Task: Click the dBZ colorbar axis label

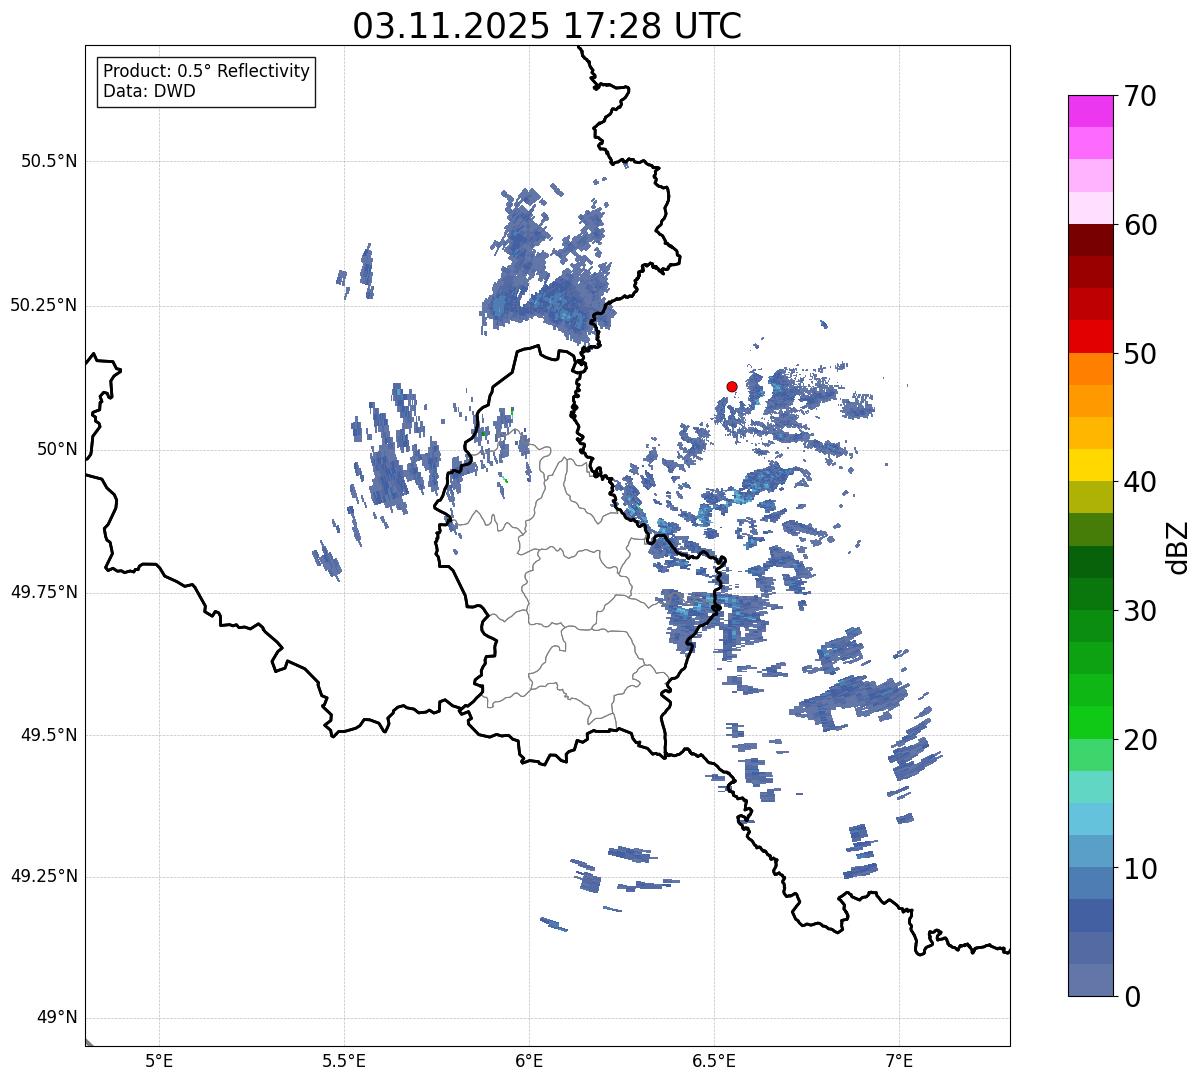Action: [x=1177, y=546]
